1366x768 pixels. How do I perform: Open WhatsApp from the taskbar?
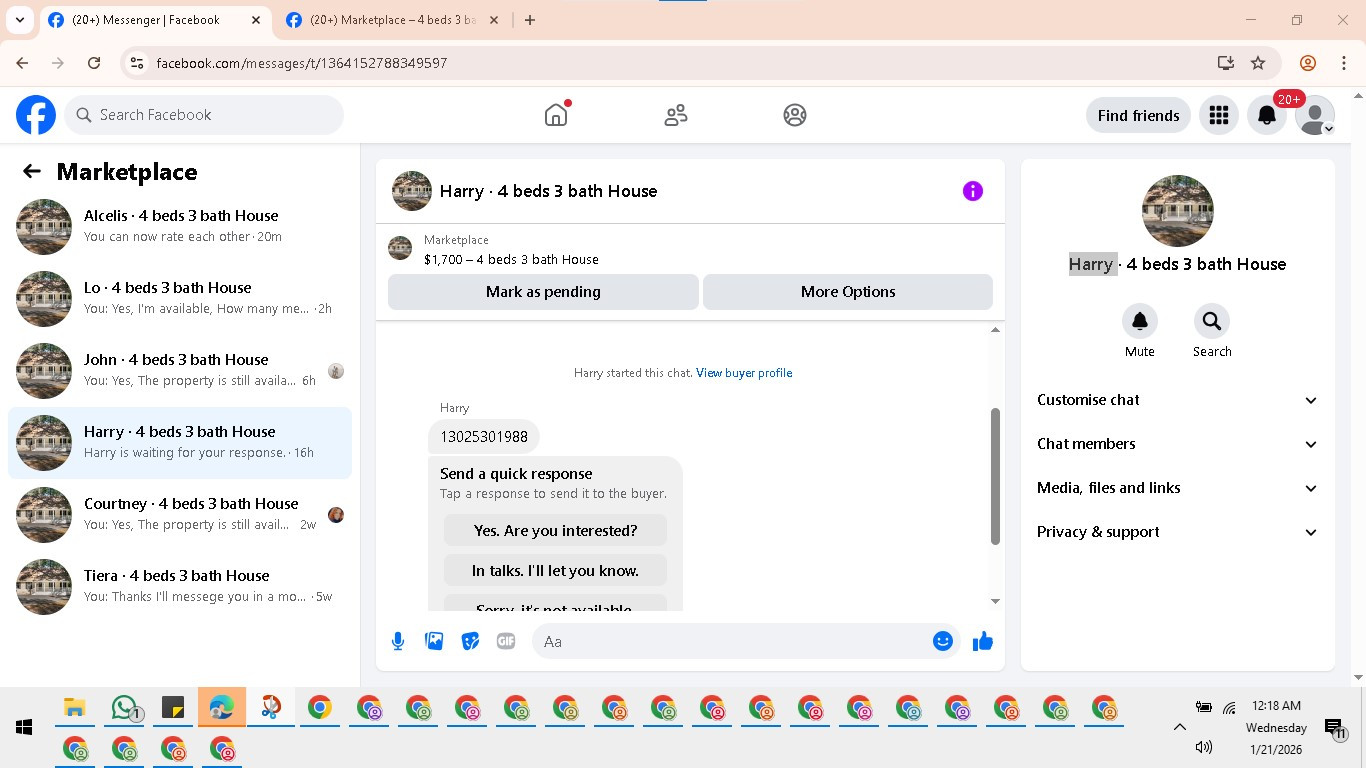coord(124,708)
